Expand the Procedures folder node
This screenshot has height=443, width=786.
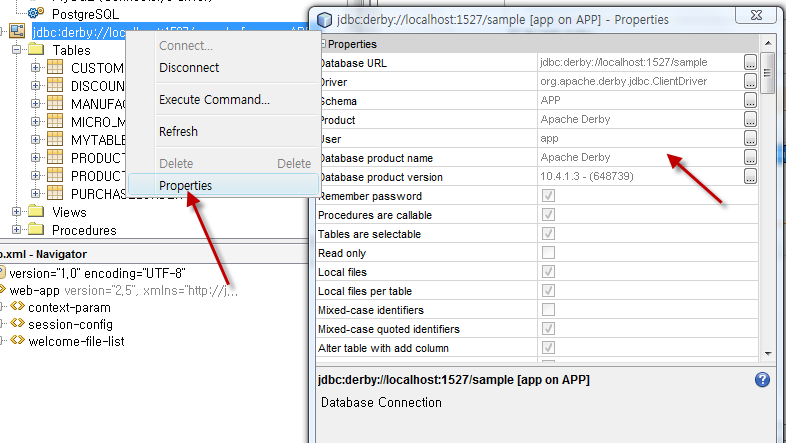17,230
